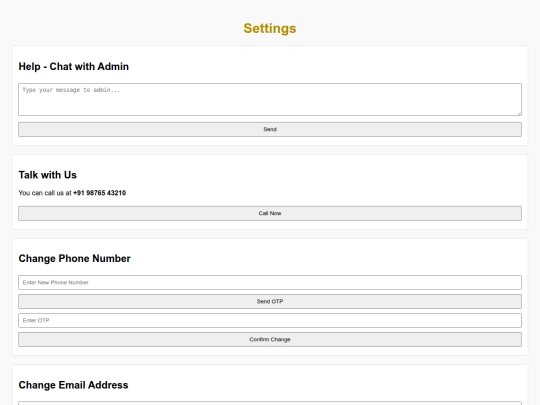
Task: Click the textarea resize handle corner
Action: tap(519, 113)
